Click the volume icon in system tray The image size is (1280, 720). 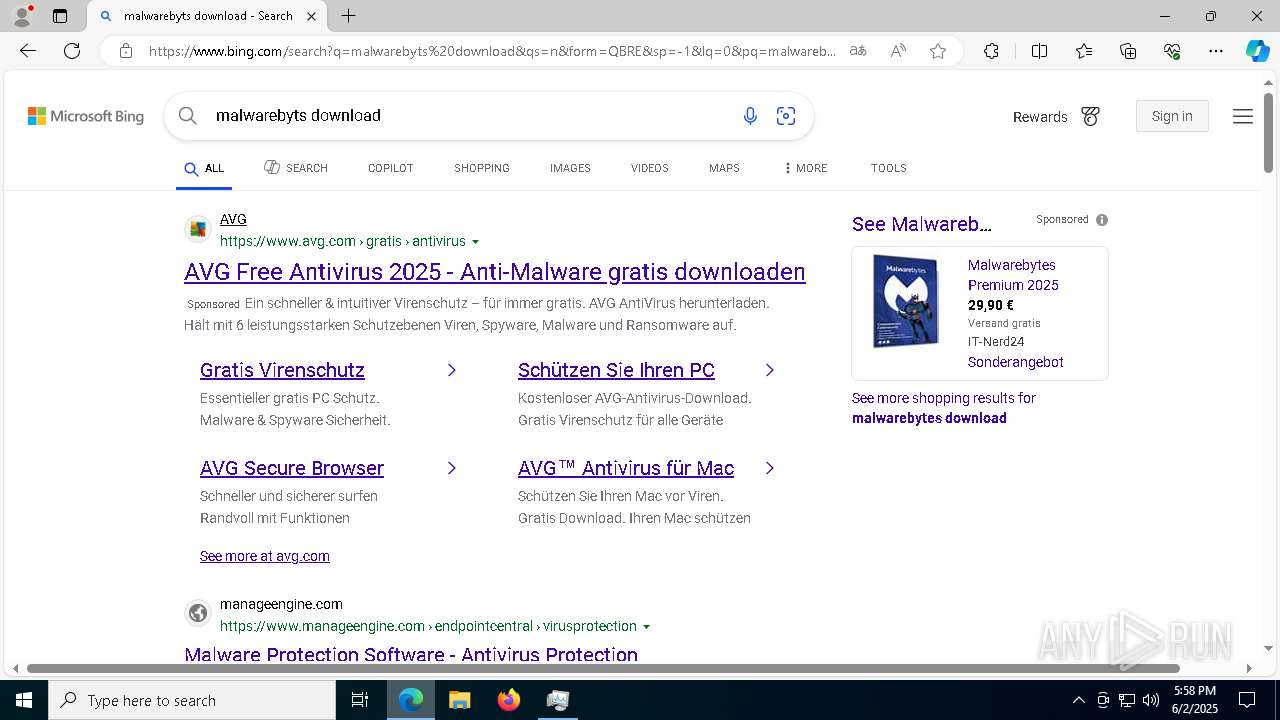pyautogui.click(x=1151, y=700)
